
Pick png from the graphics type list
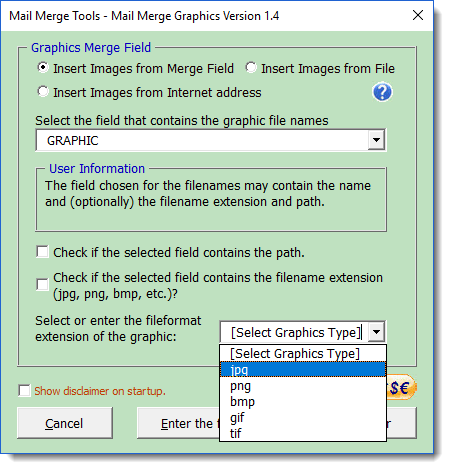coord(303,386)
